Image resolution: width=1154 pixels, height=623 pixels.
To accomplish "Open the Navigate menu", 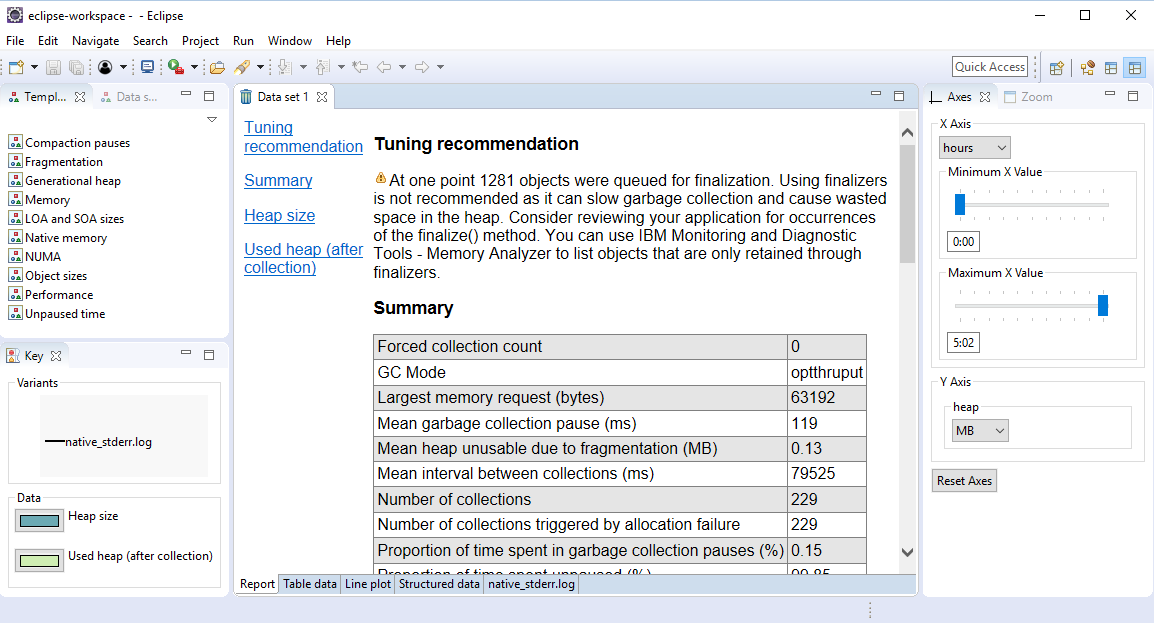I will tap(95, 41).
